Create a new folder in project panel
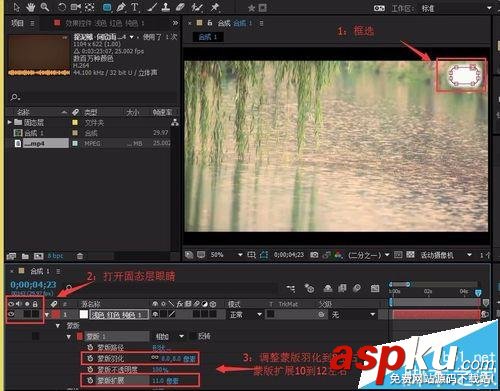Screen dimensions: 500x391 tap(25, 256)
